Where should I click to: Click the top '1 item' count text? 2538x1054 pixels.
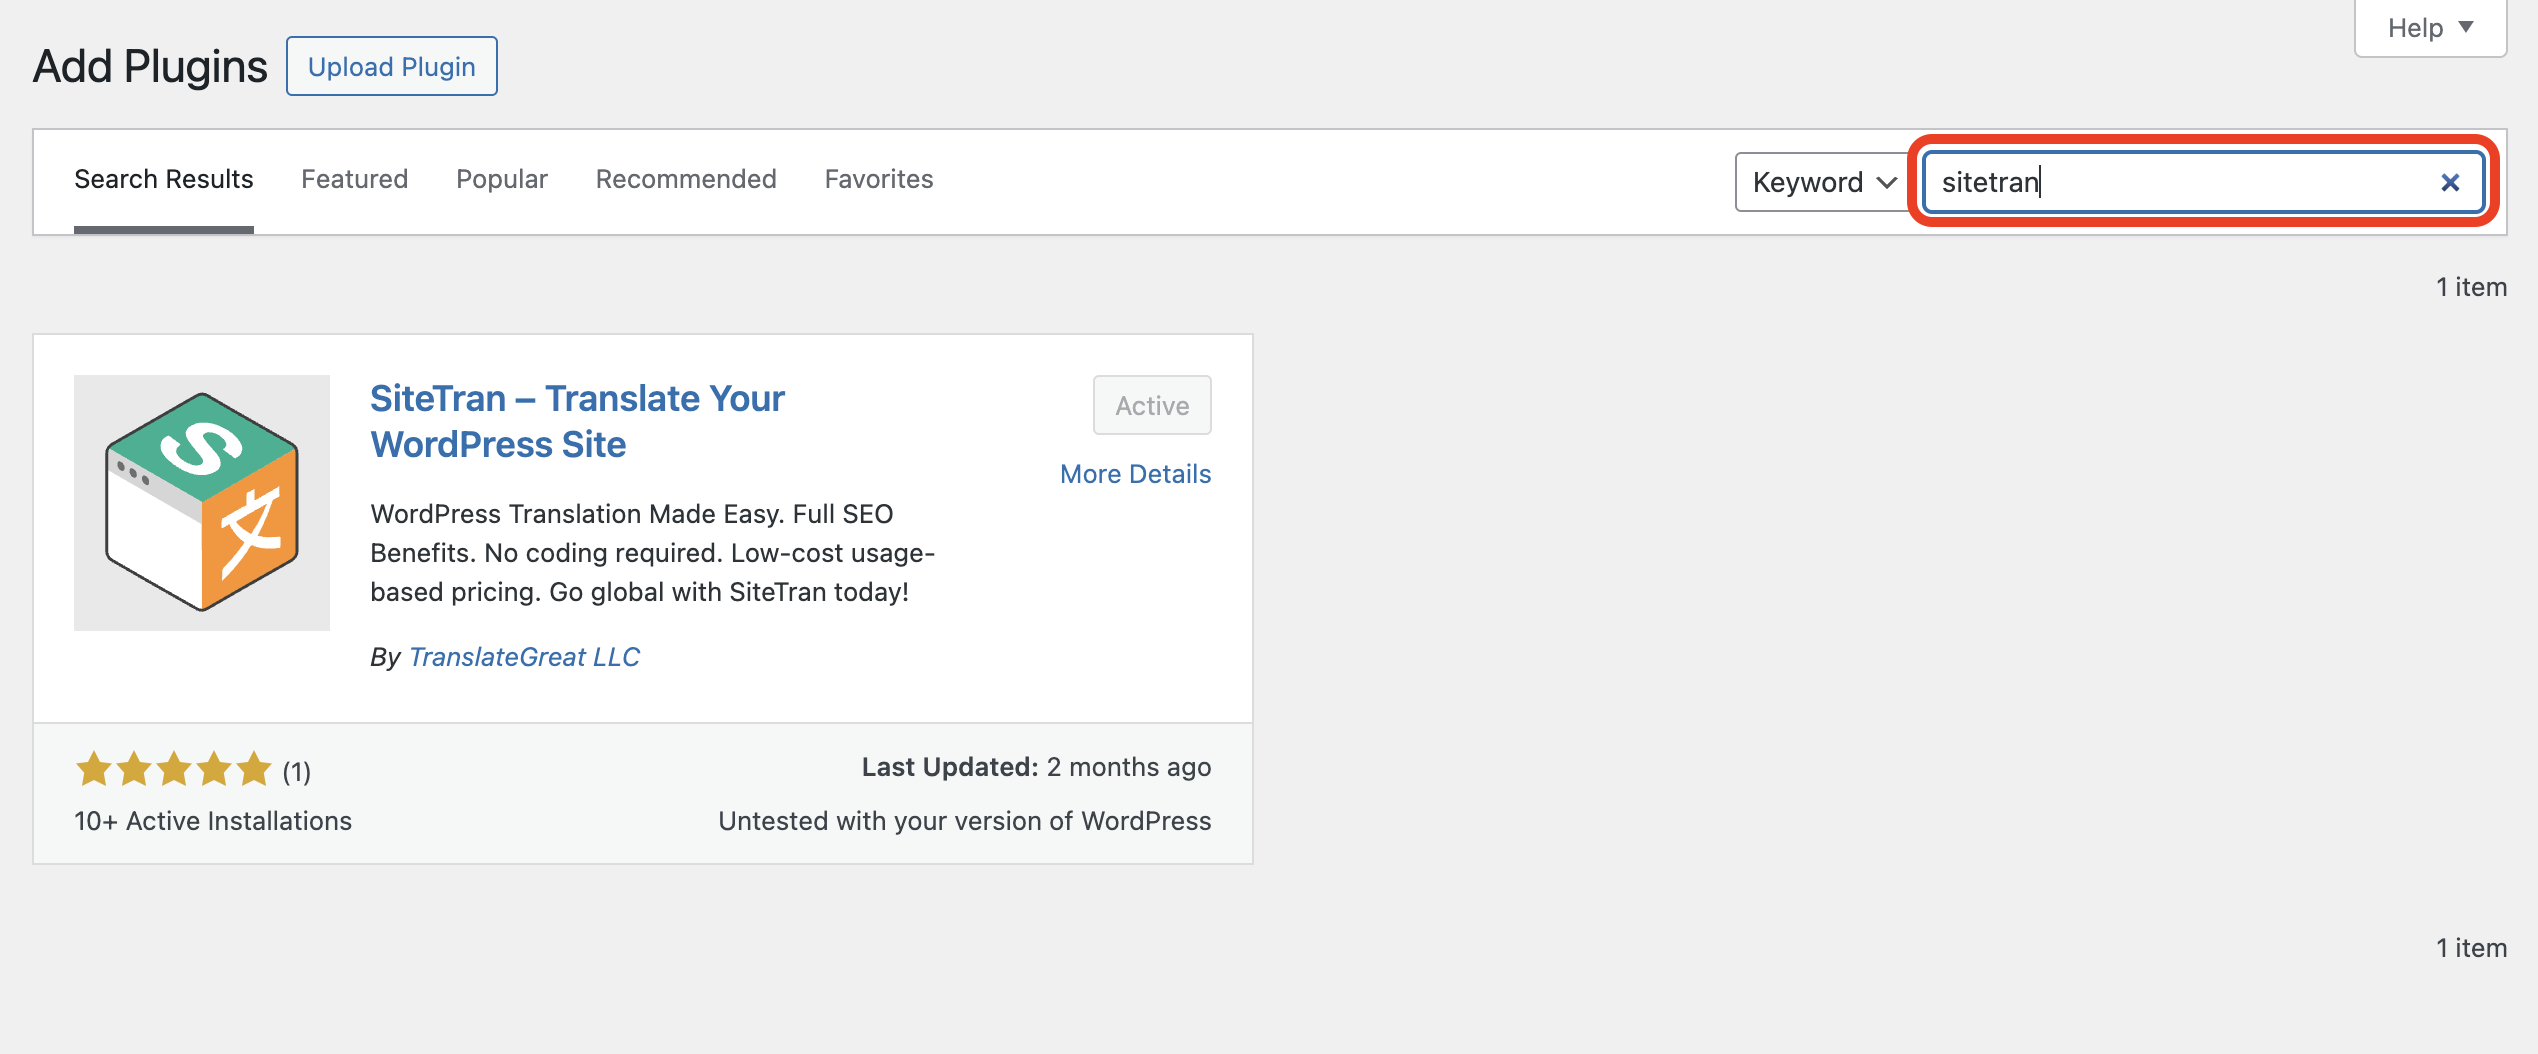(2471, 287)
